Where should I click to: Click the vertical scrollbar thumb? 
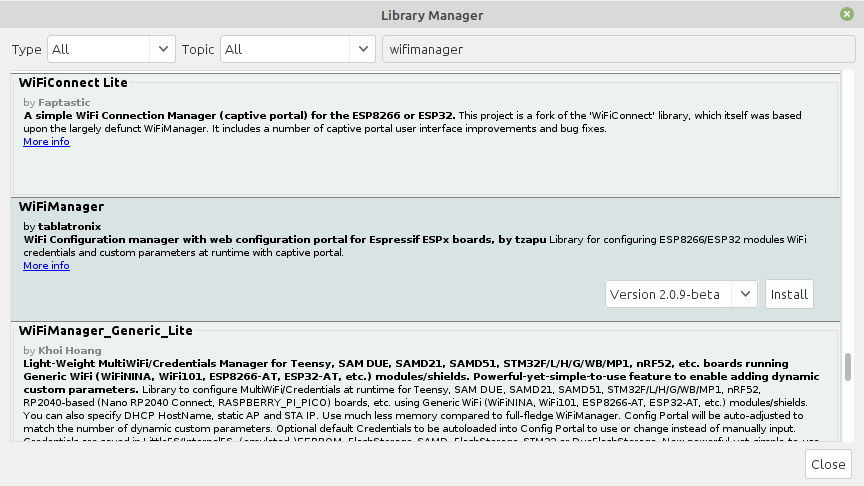pos(847,367)
